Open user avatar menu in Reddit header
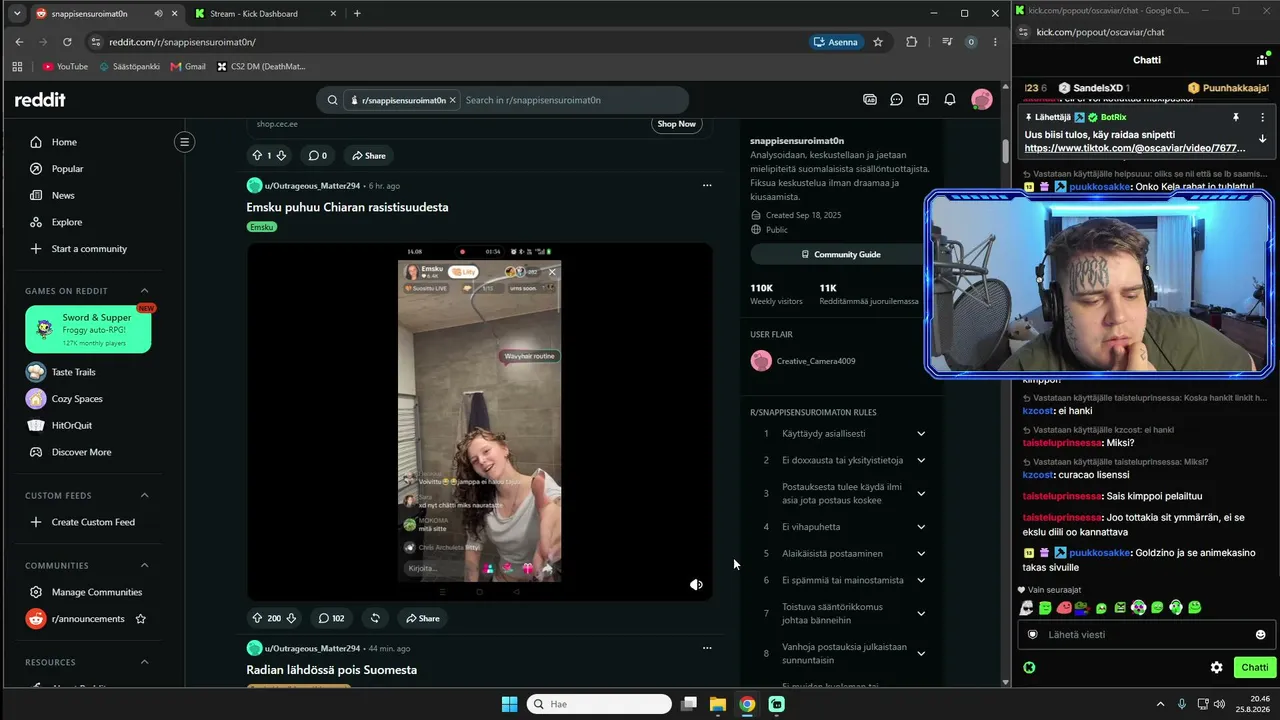 coord(982,100)
